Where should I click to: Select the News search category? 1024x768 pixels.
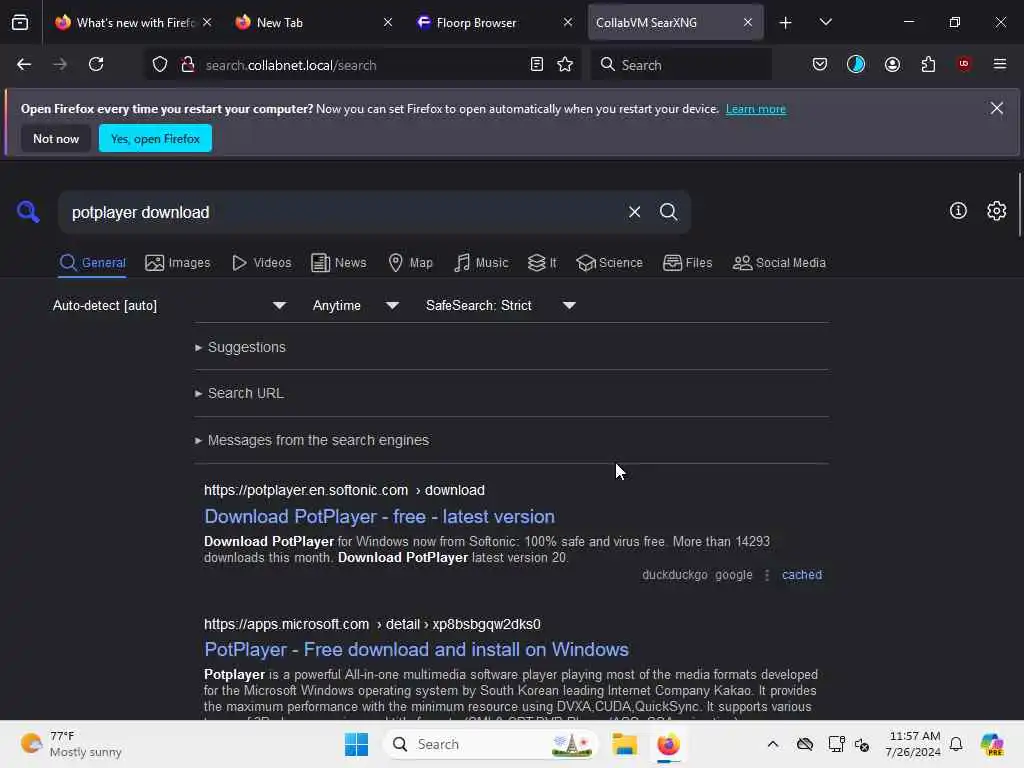(x=338, y=263)
